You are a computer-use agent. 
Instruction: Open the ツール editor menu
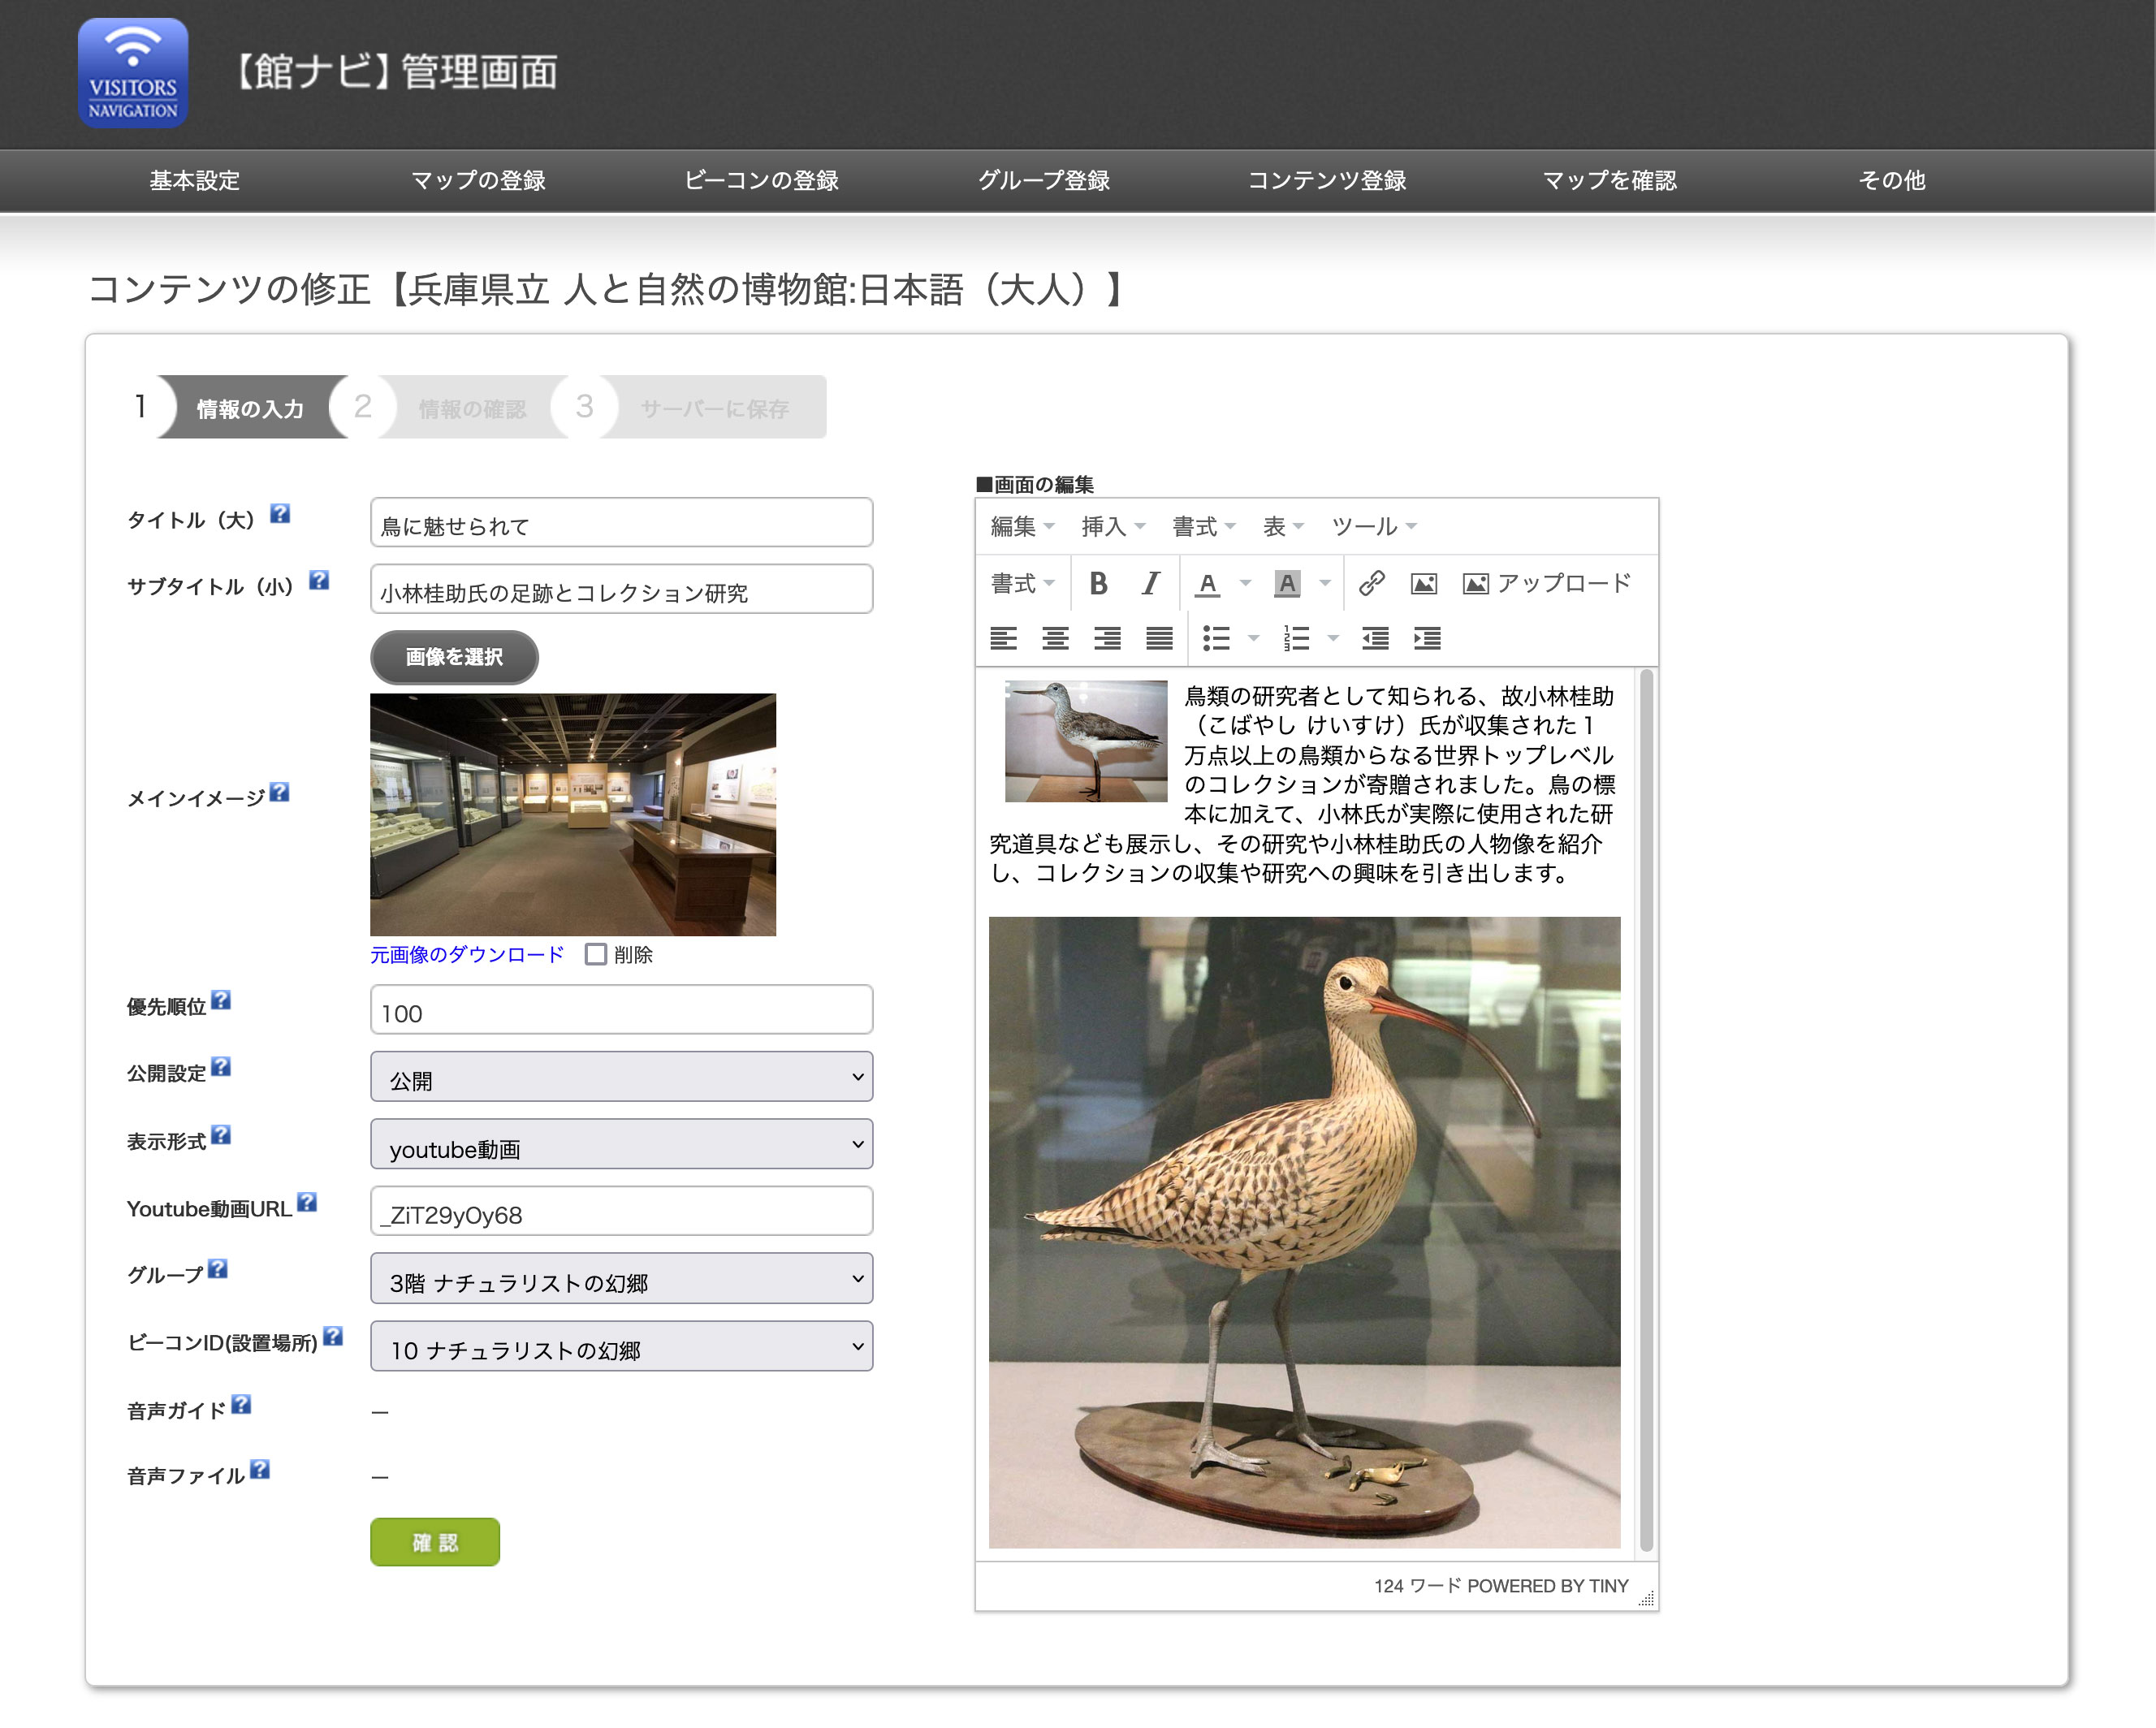click(1374, 526)
